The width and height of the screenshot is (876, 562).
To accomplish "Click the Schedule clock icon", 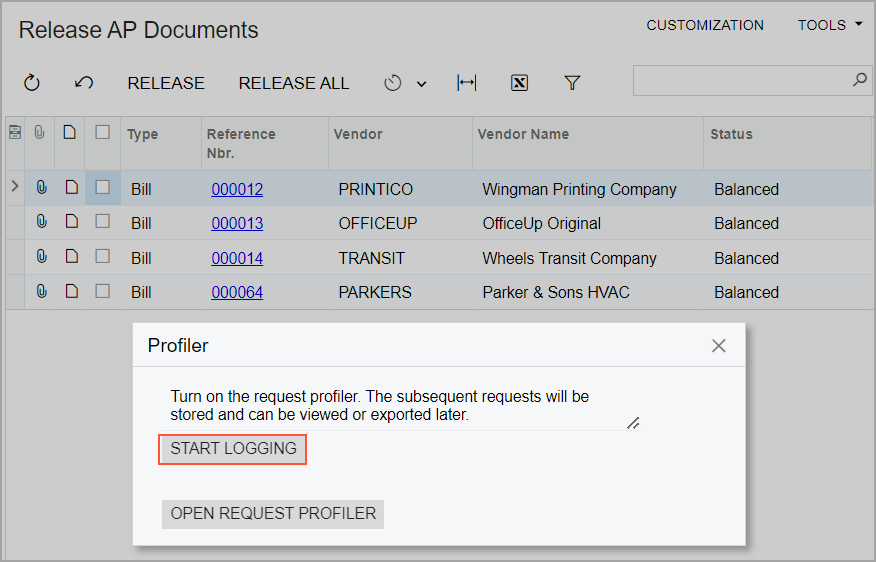I will [x=393, y=83].
